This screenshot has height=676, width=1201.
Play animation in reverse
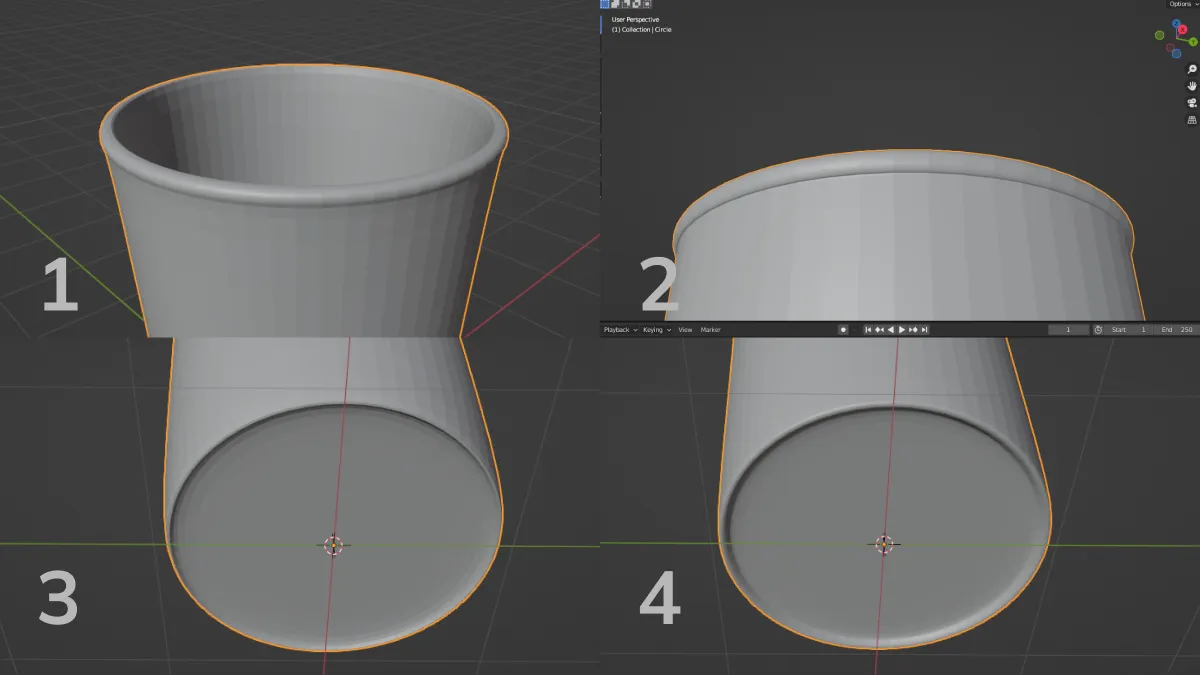[891, 330]
